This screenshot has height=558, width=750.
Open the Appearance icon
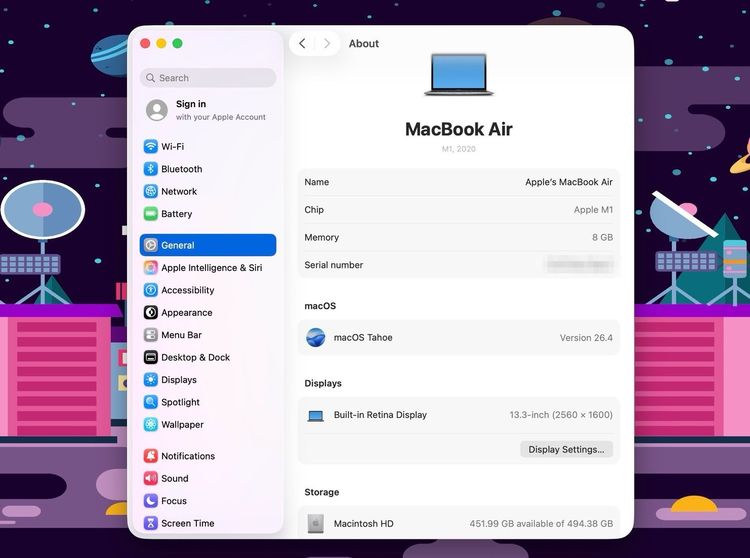[151, 313]
